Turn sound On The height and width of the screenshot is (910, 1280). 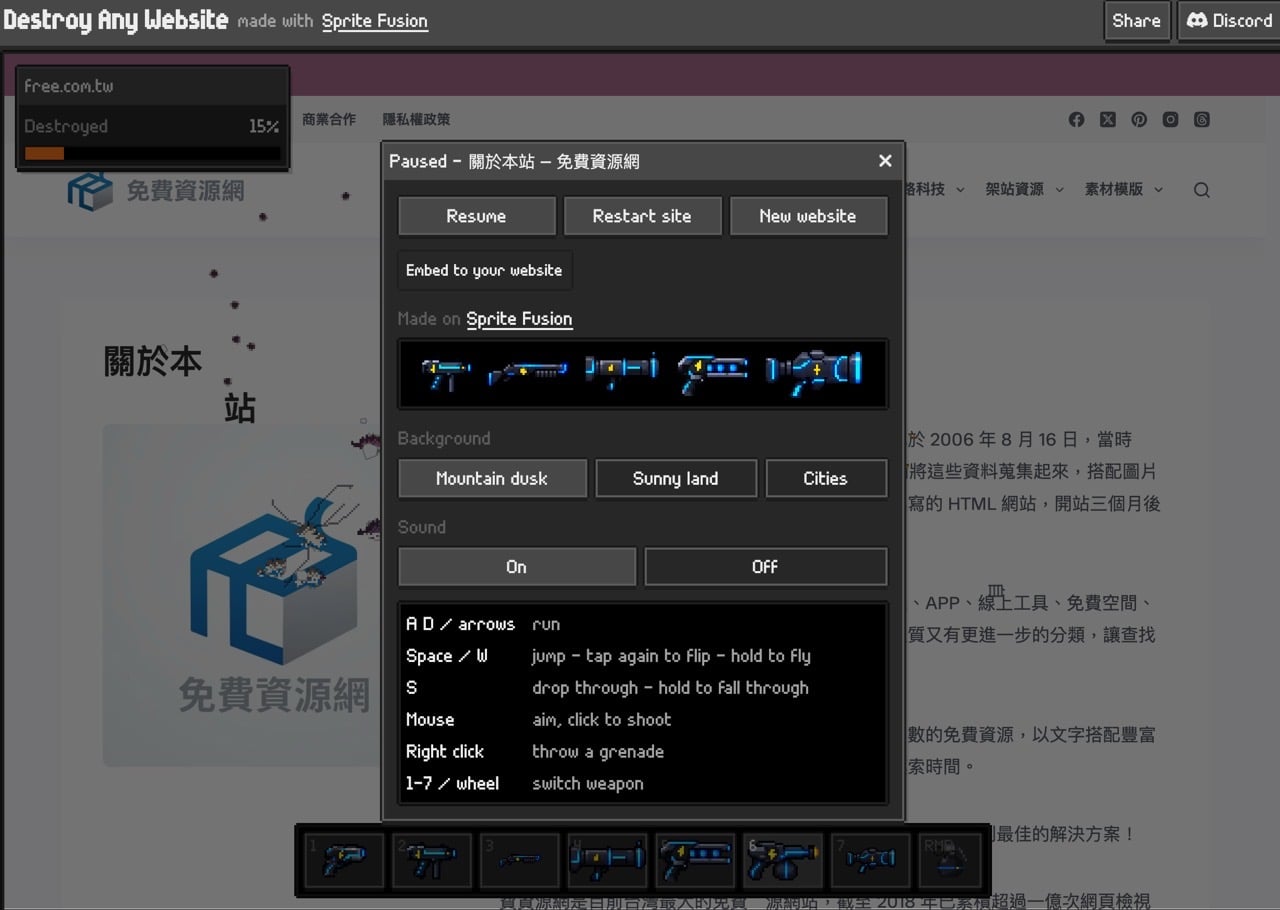[517, 566]
